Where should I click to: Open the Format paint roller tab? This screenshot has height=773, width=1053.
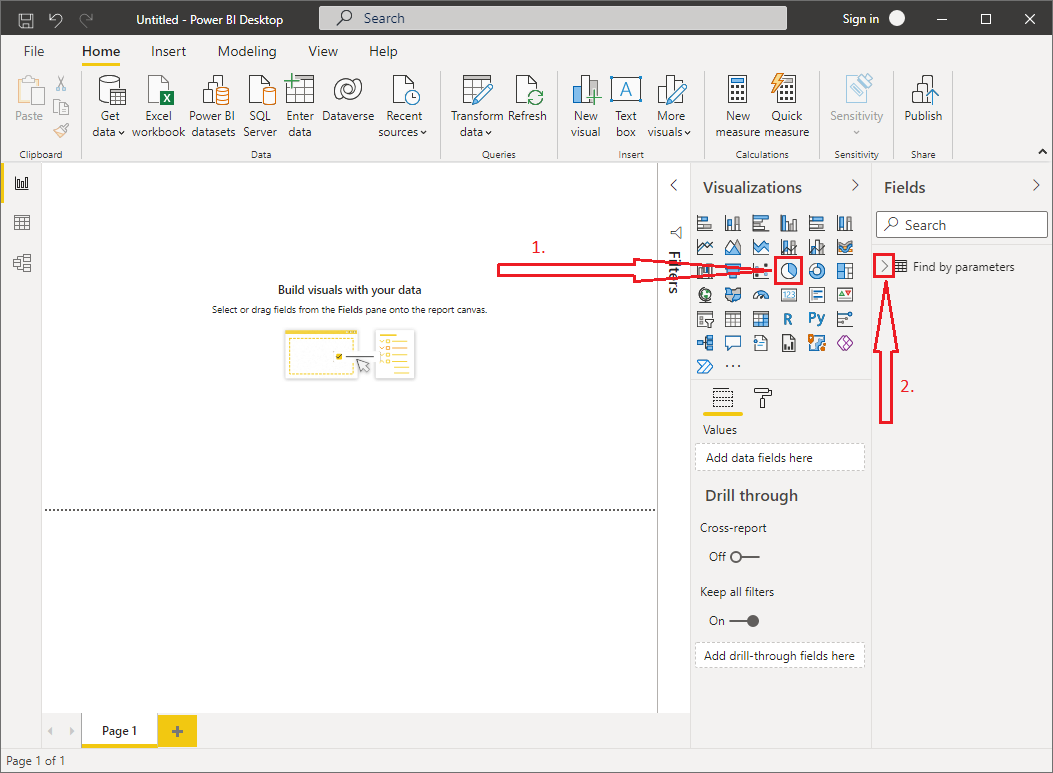pyautogui.click(x=763, y=398)
